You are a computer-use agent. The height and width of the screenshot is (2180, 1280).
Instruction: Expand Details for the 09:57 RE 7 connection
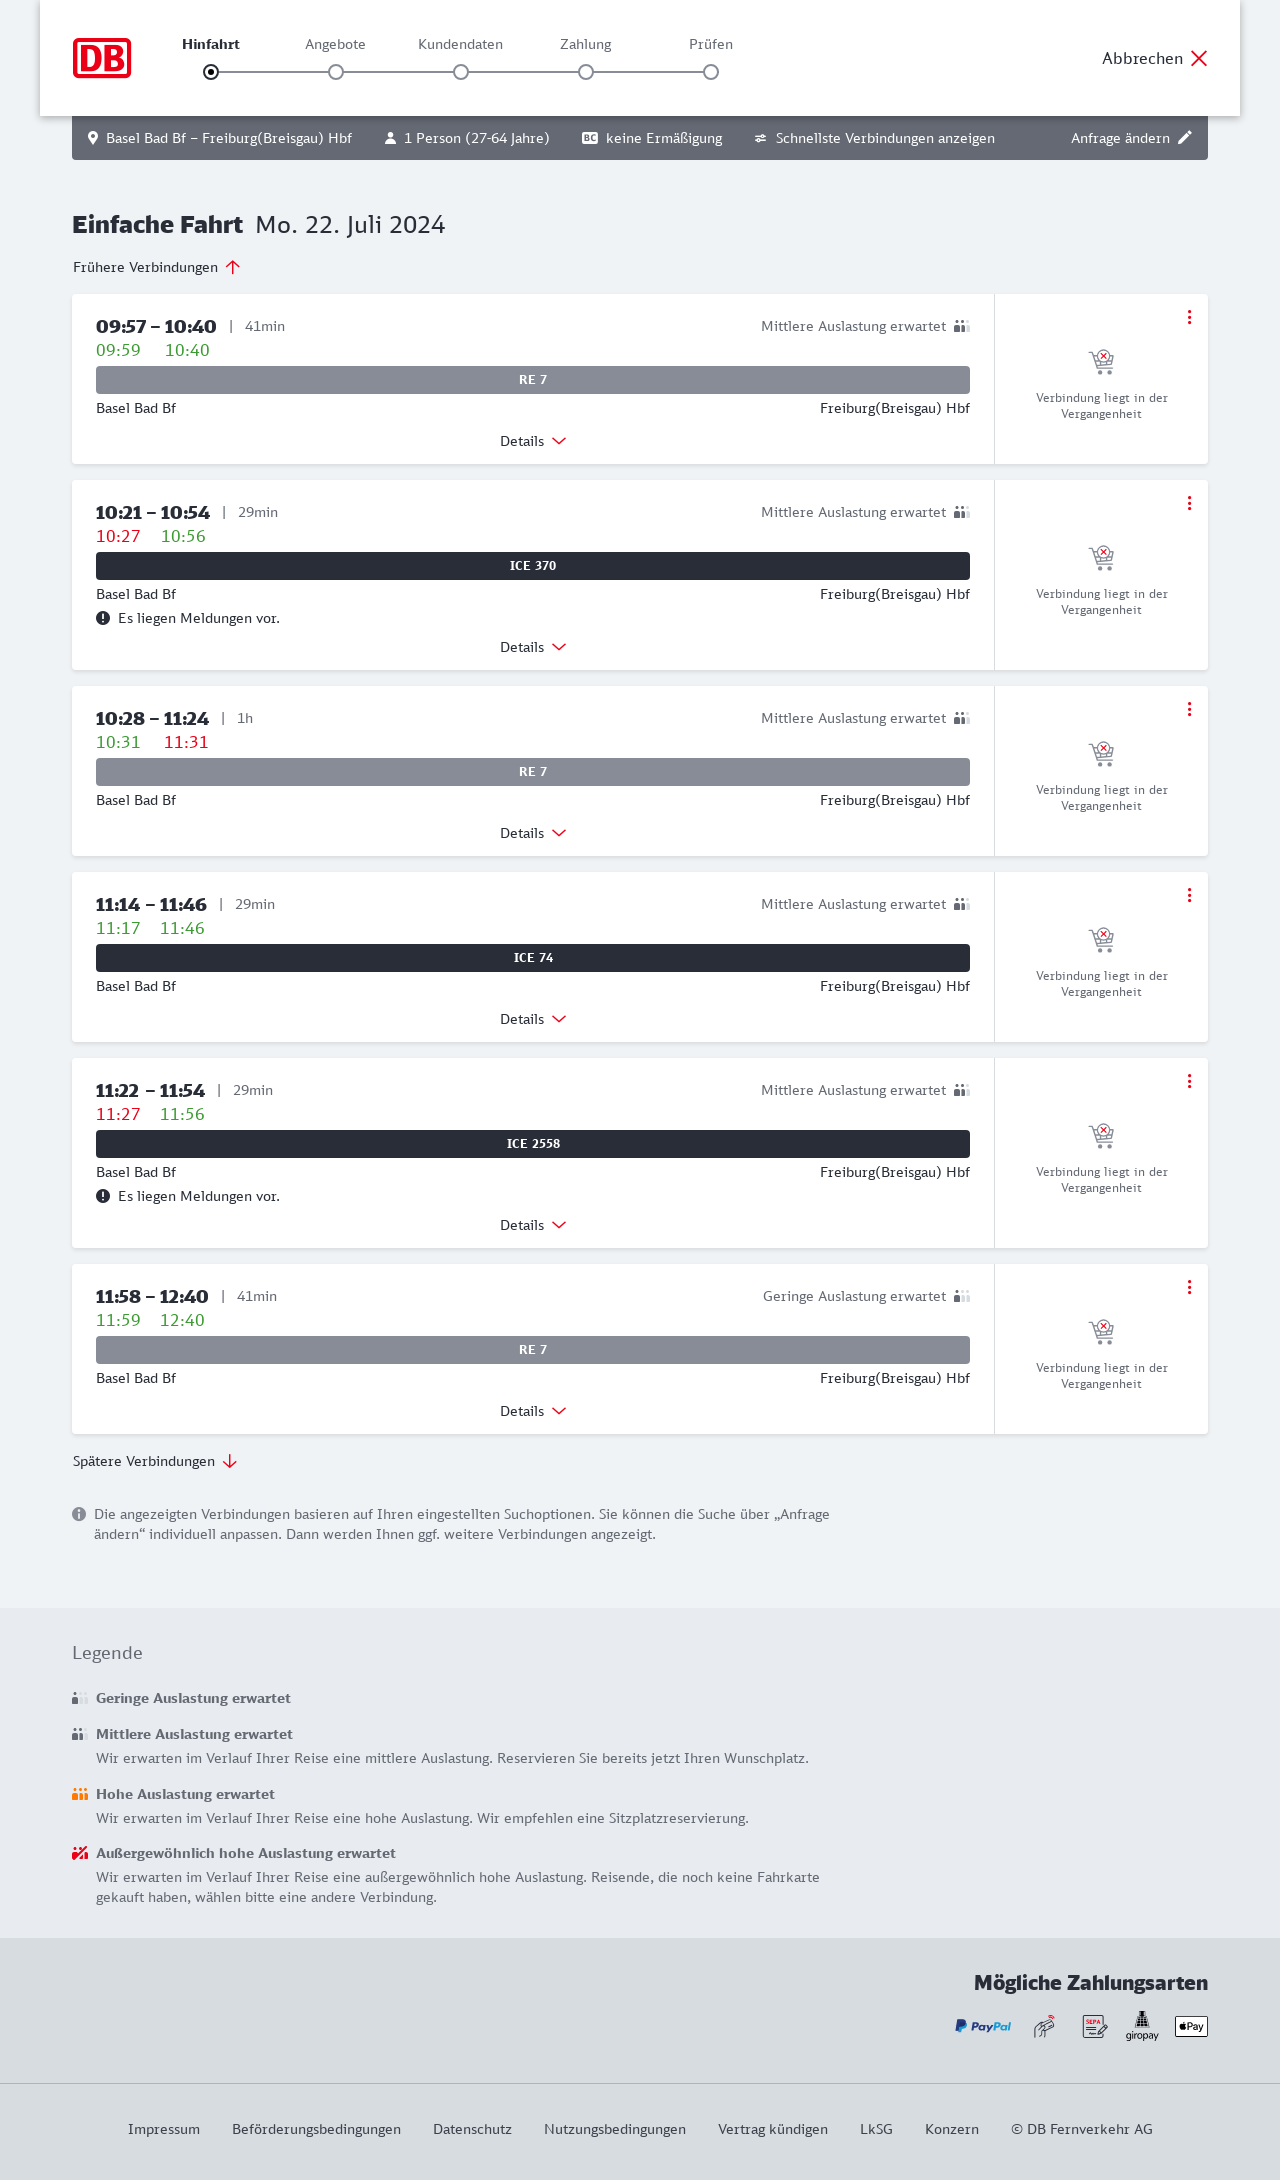pos(533,441)
